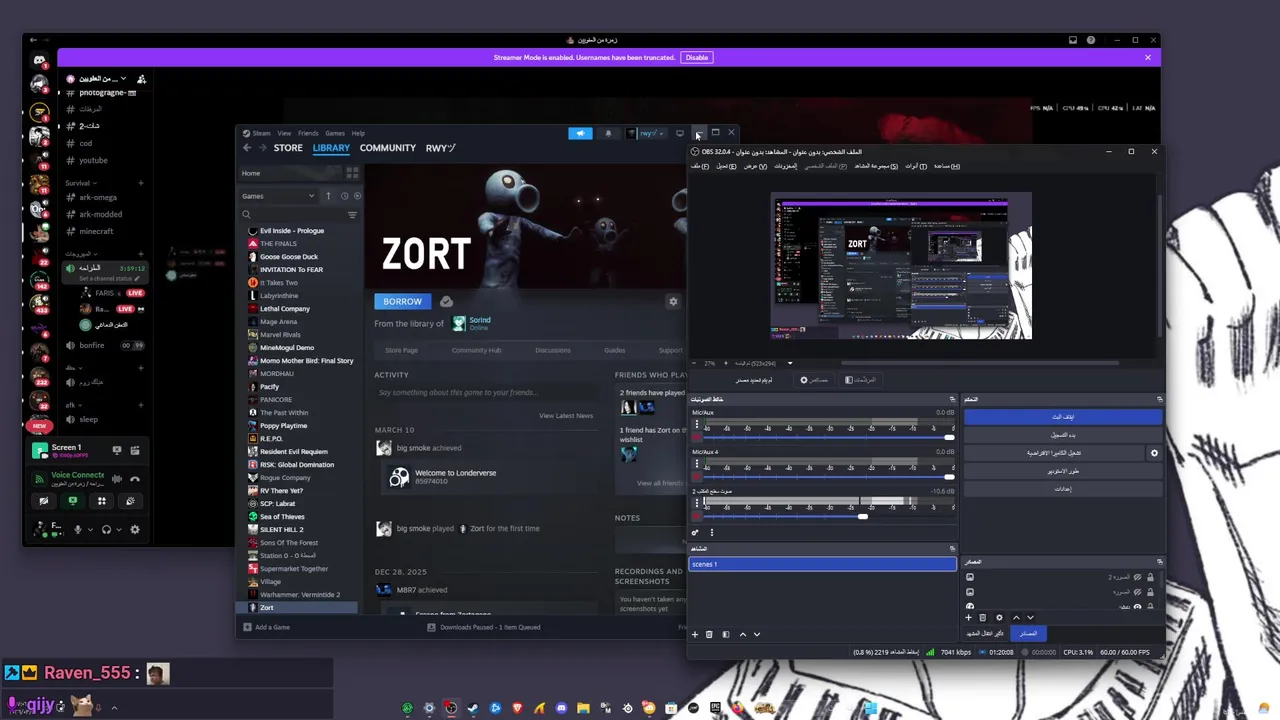Click View Latest News in Steam
Image resolution: width=1280 pixels, height=720 pixels.
566,416
